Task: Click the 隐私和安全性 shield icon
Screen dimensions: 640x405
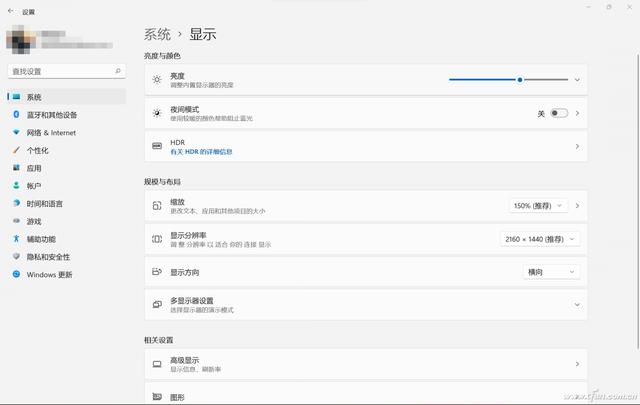Action: tap(16, 256)
